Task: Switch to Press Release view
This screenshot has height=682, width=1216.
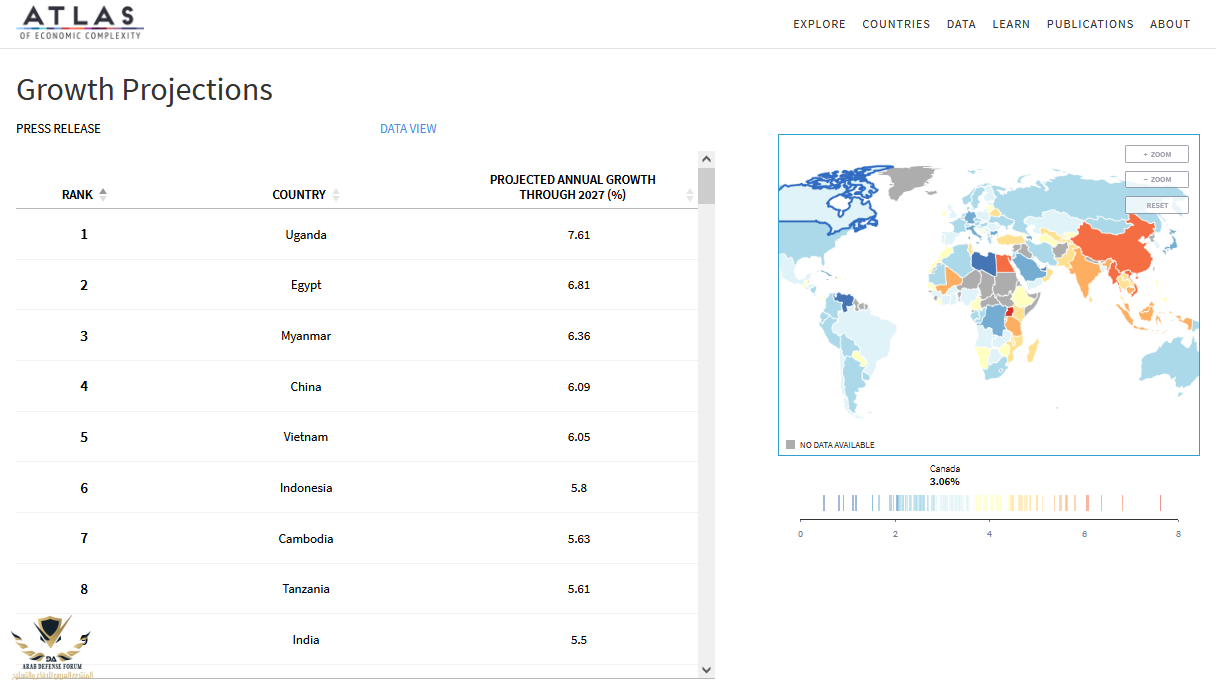Action: tap(59, 129)
